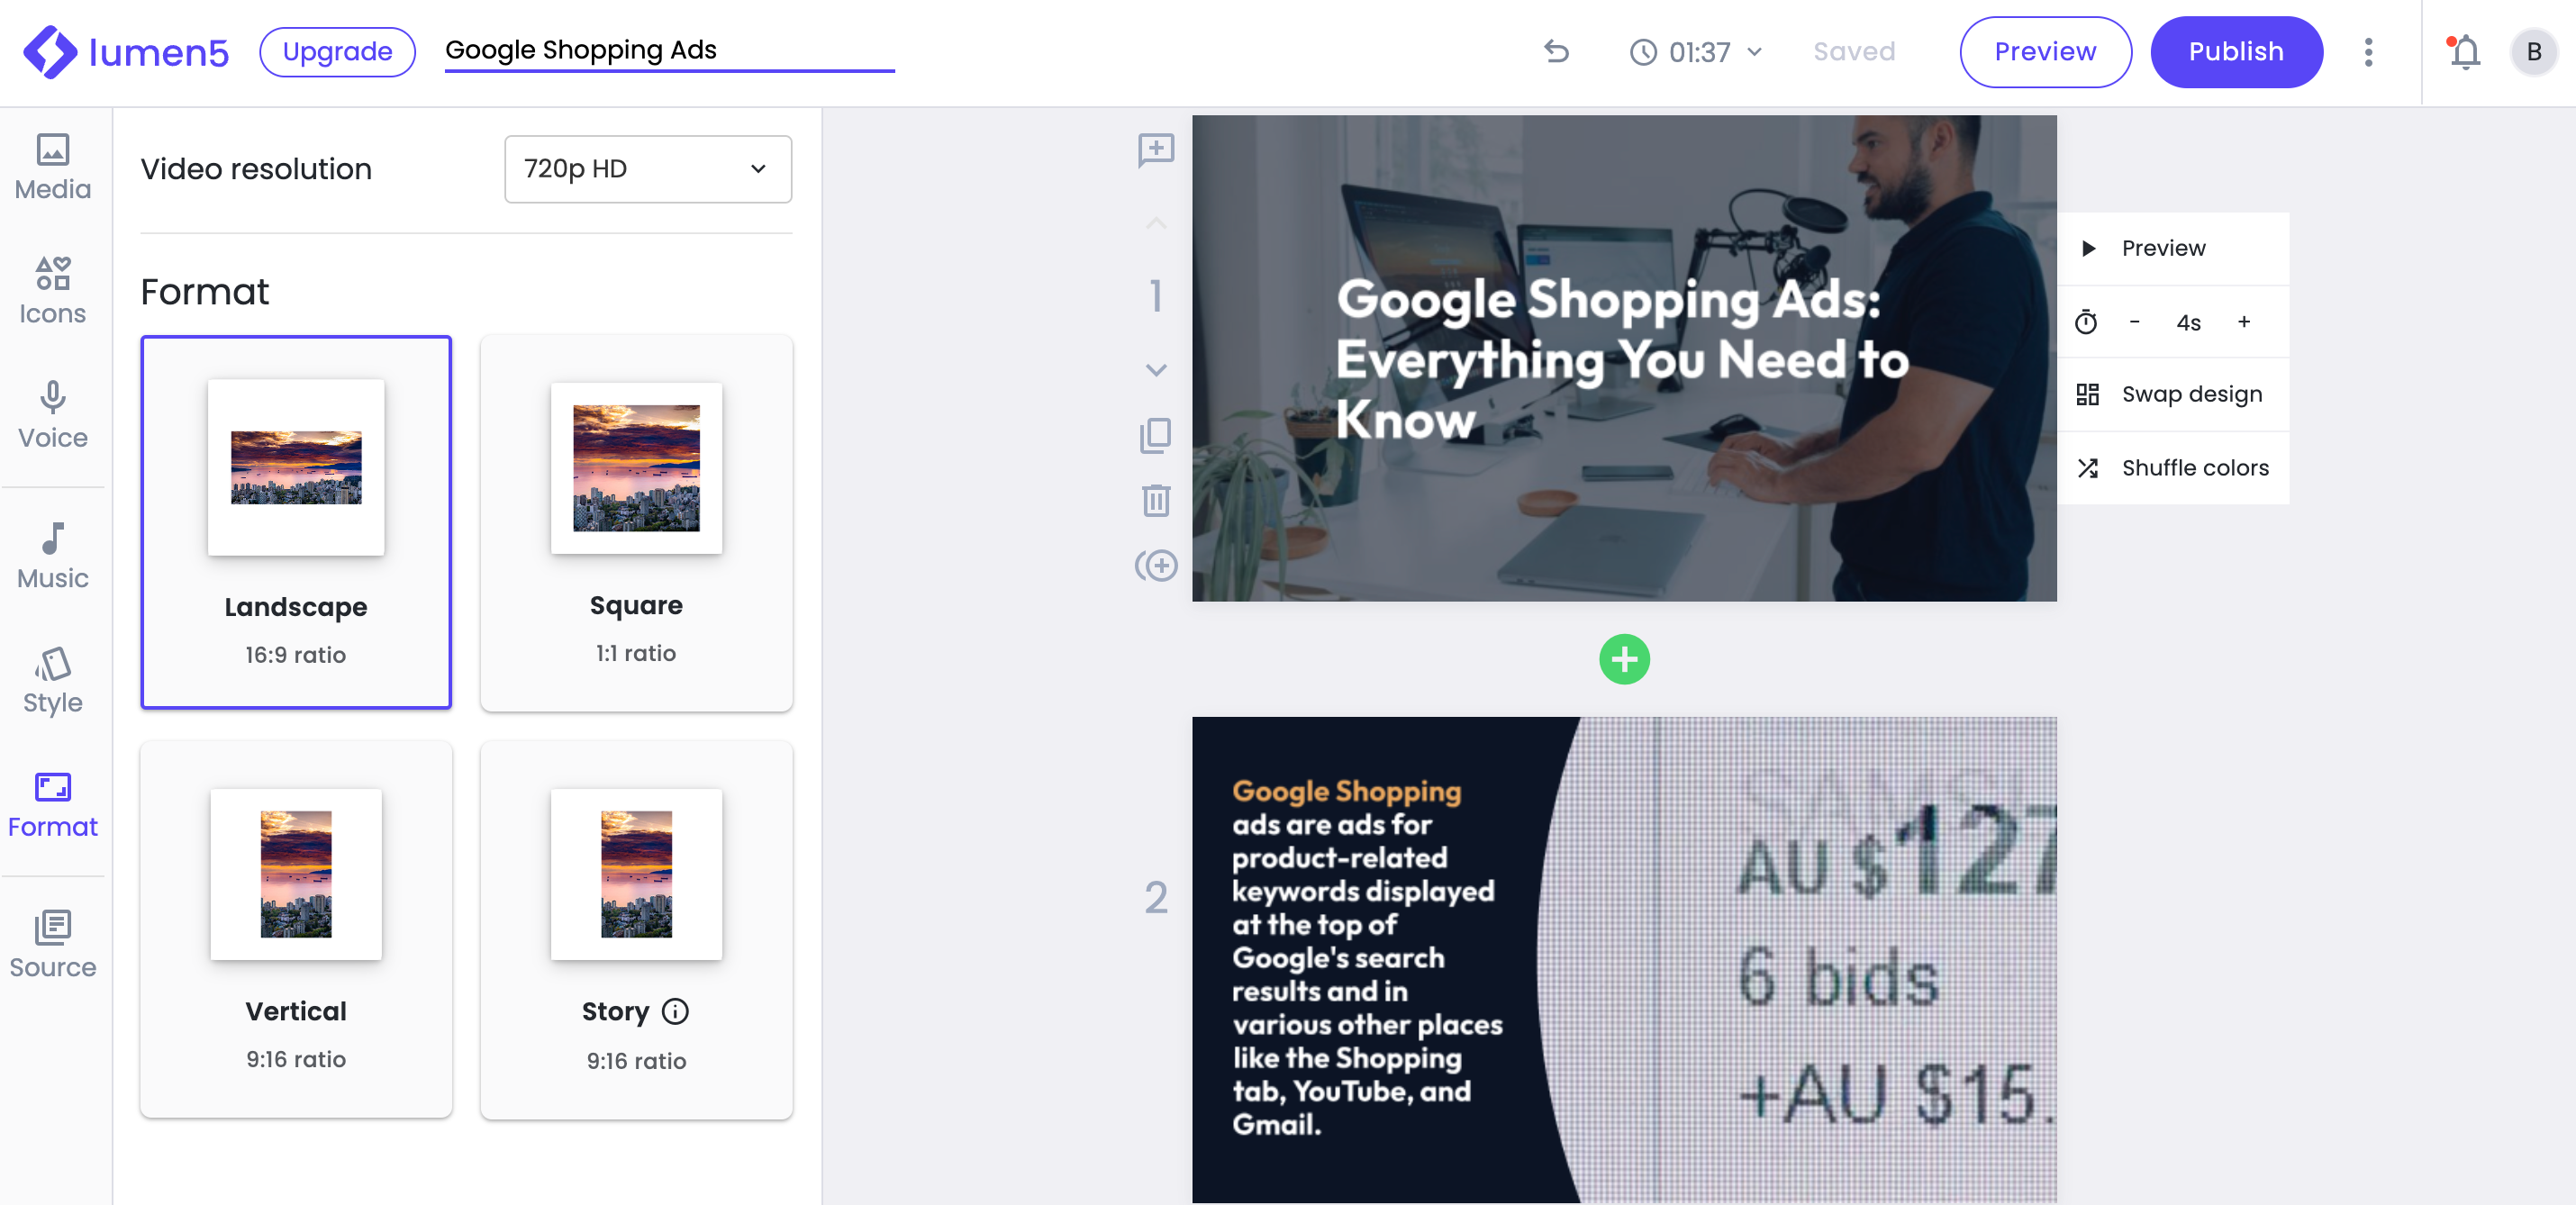Add a comment to scene 1
This screenshot has width=2576, height=1205.
click(x=1156, y=150)
